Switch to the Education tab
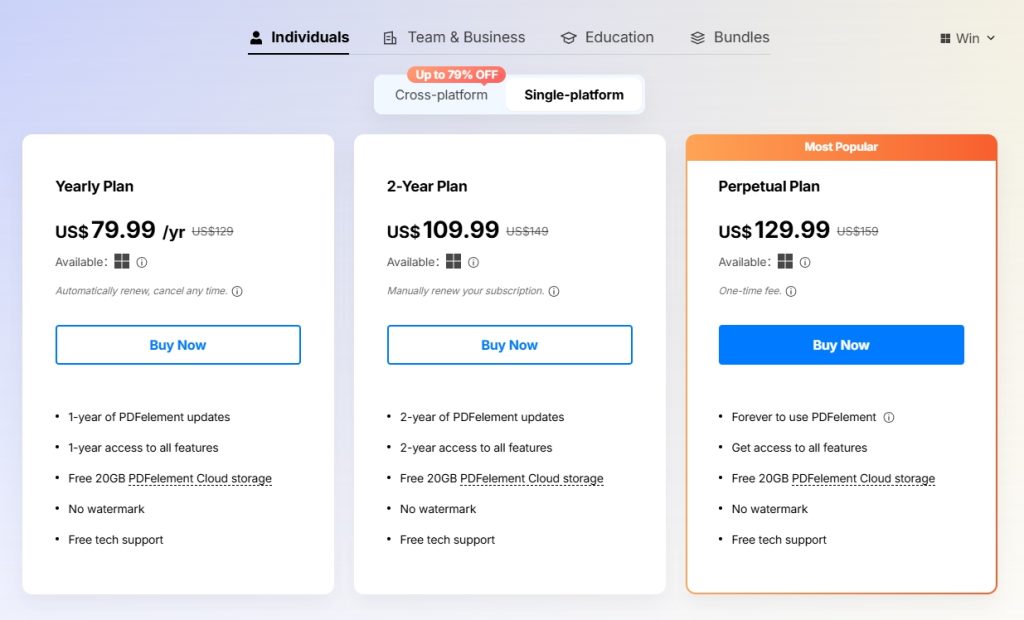This screenshot has height=620, width=1024. point(607,37)
